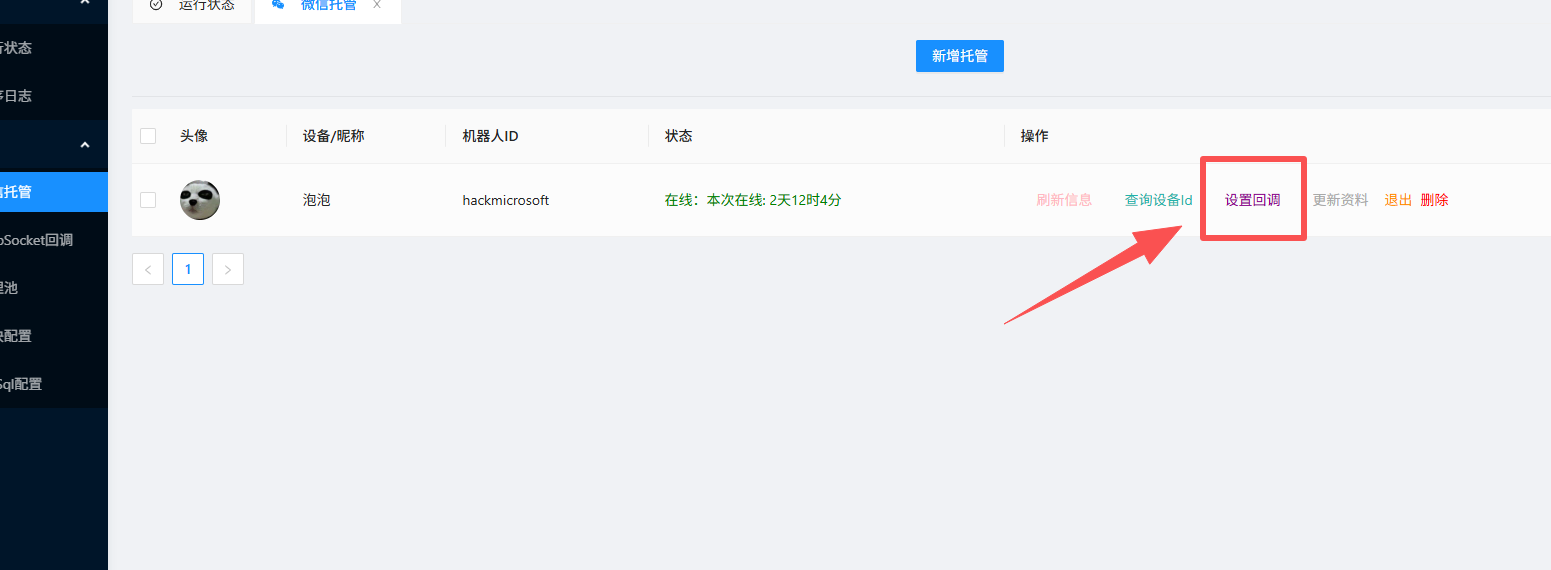This screenshot has width=1551, height=570.
Task: Click the 查询设备Id link
Action: (1158, 200)
